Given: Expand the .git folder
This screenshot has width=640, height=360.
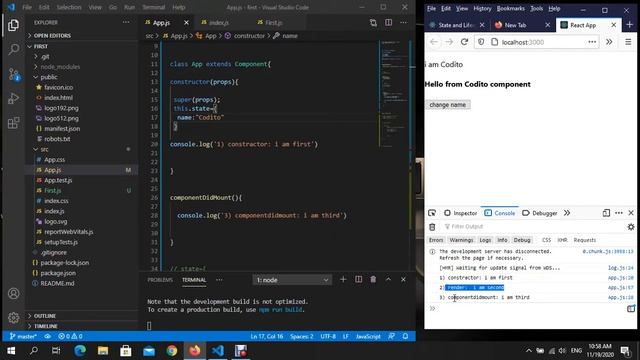Looking at the screenshot, I should tap(82, 56).
